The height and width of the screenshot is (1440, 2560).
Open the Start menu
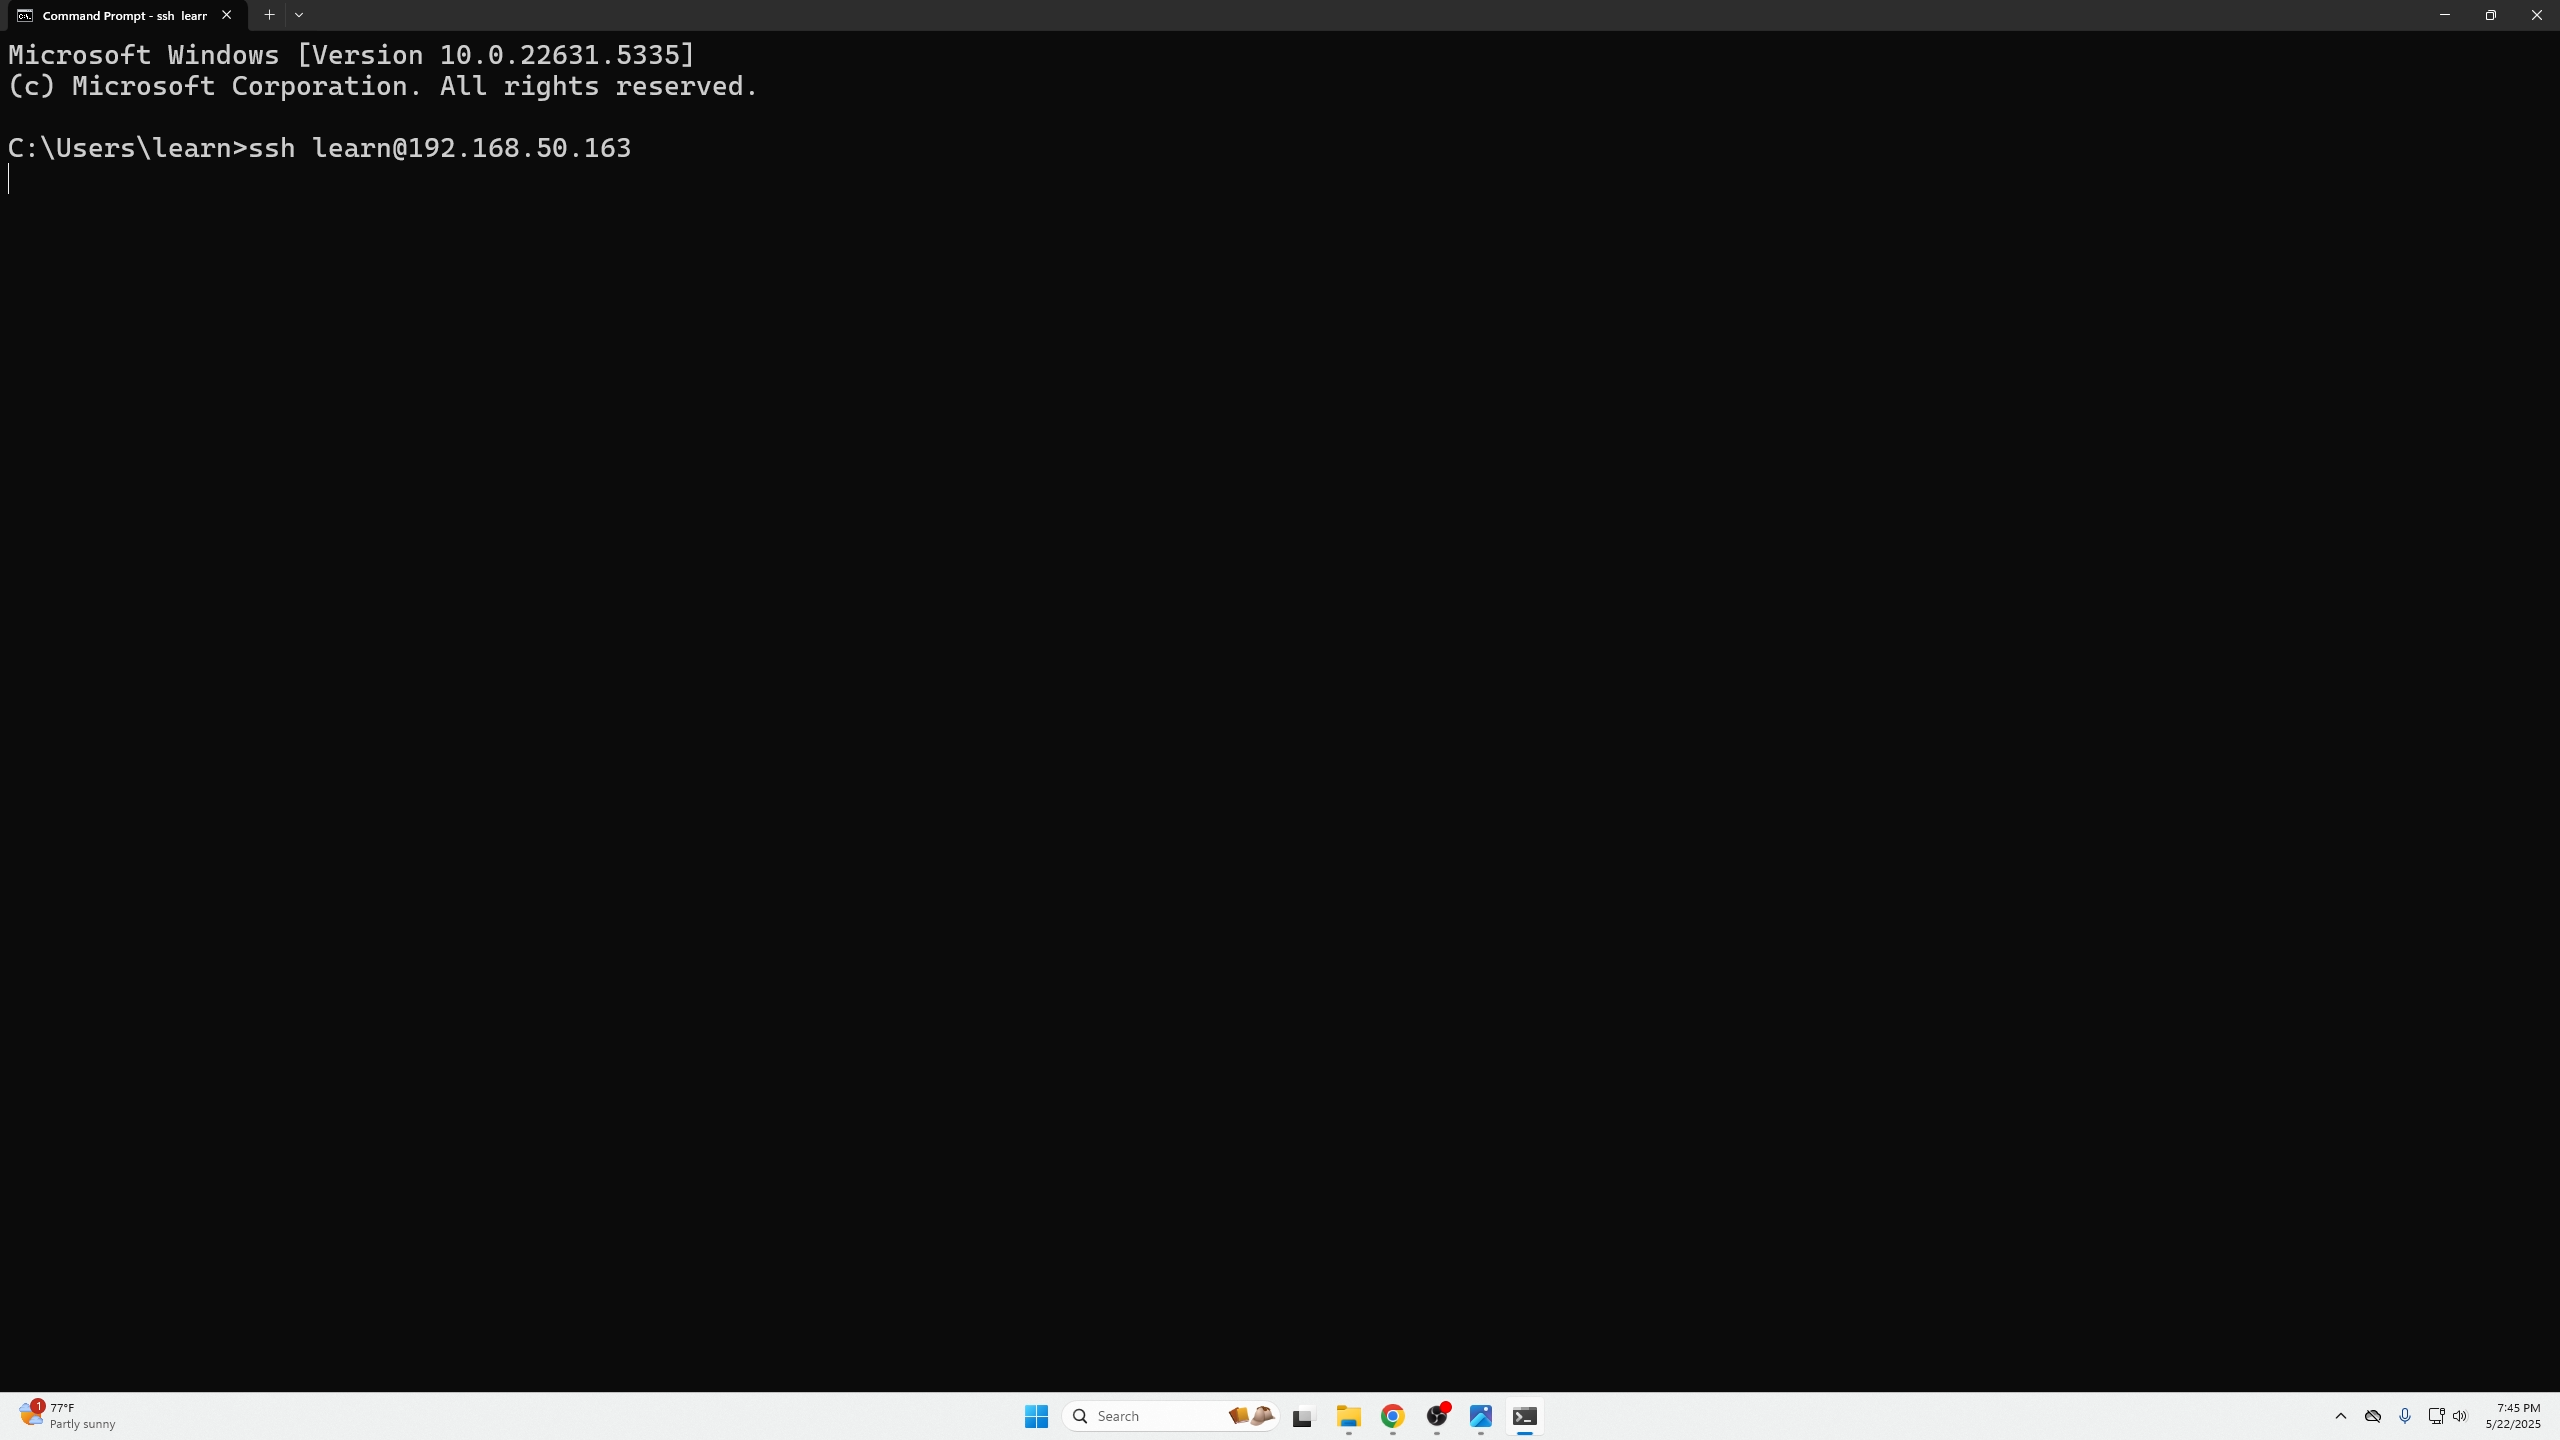(1035, 1416)
